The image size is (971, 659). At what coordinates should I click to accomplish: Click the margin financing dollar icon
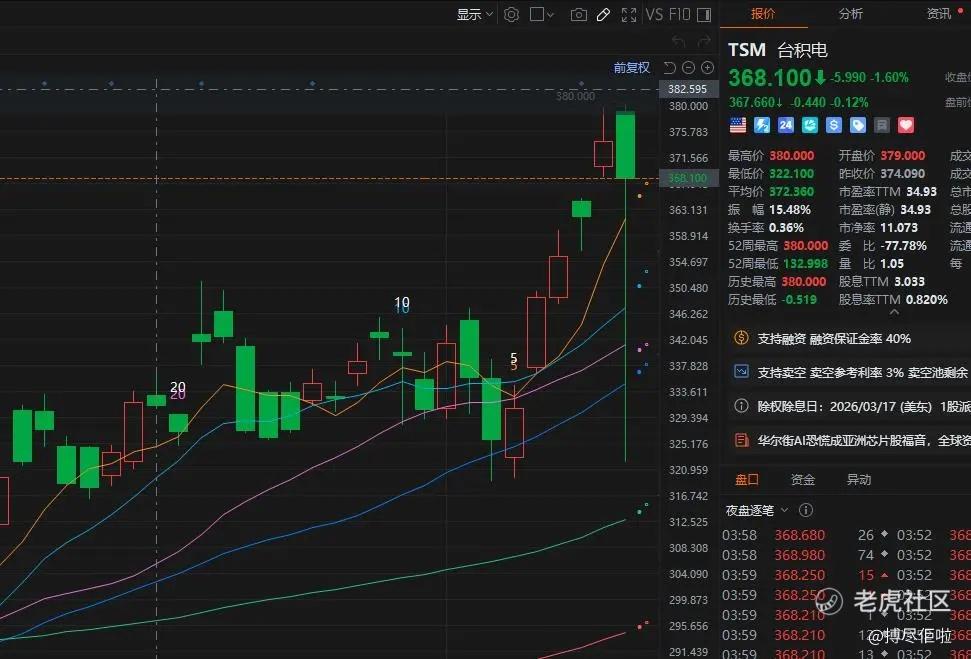point(741,338)
